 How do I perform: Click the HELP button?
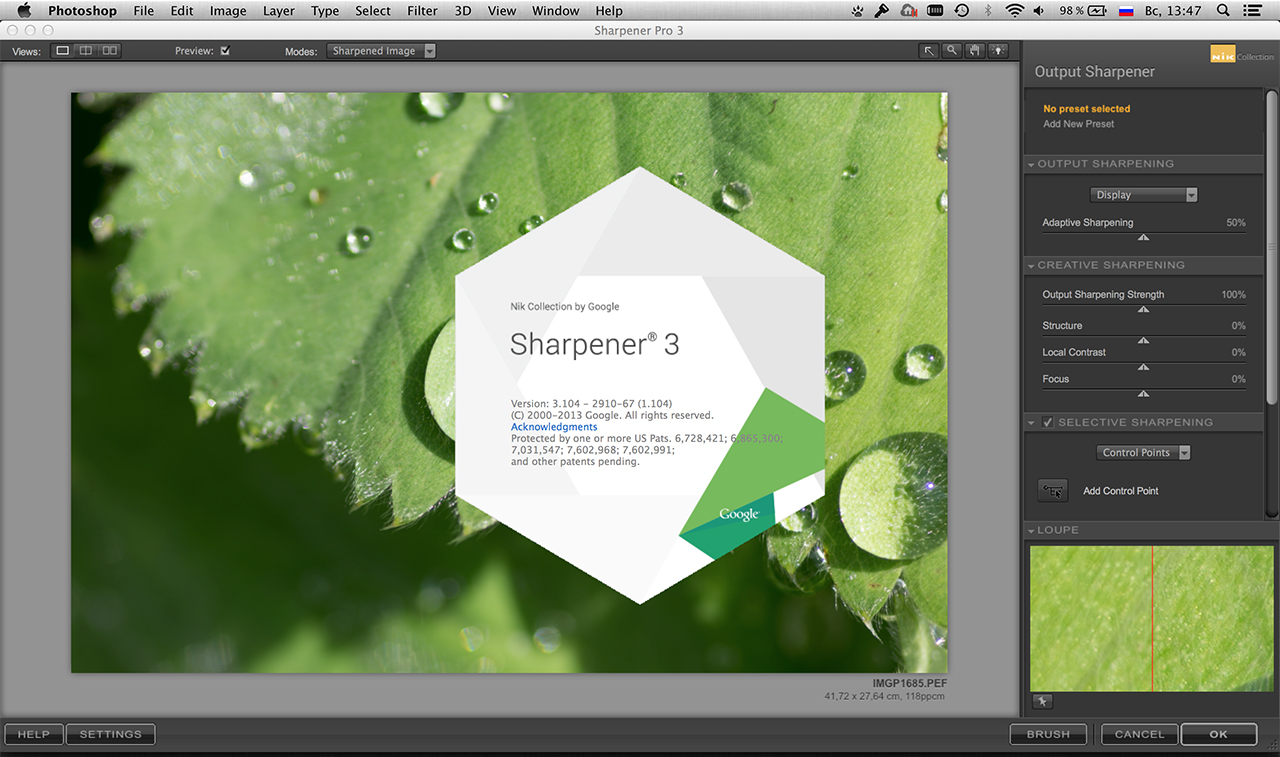coord(34,734)
